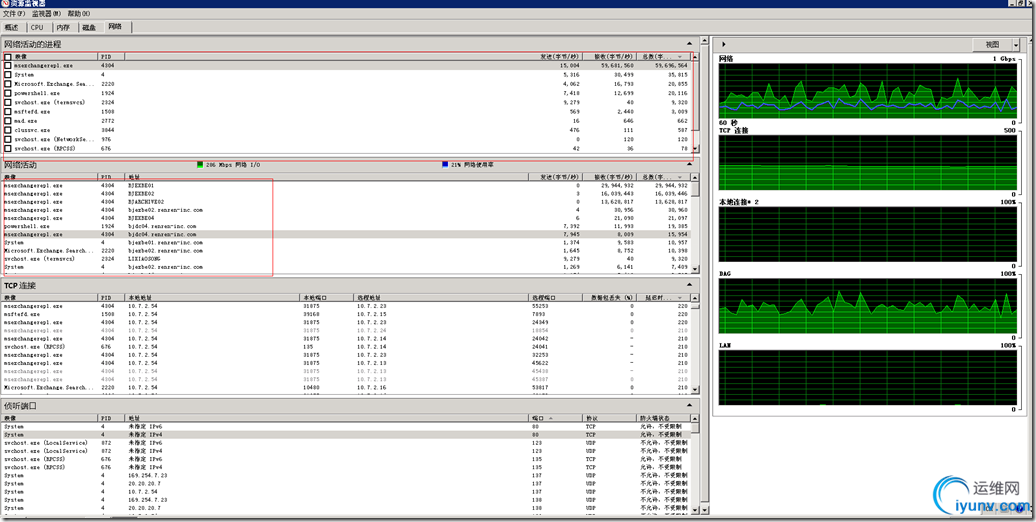
Task: Sort listening ports by 防火墙状态 column
Action: tap(663, 418)
